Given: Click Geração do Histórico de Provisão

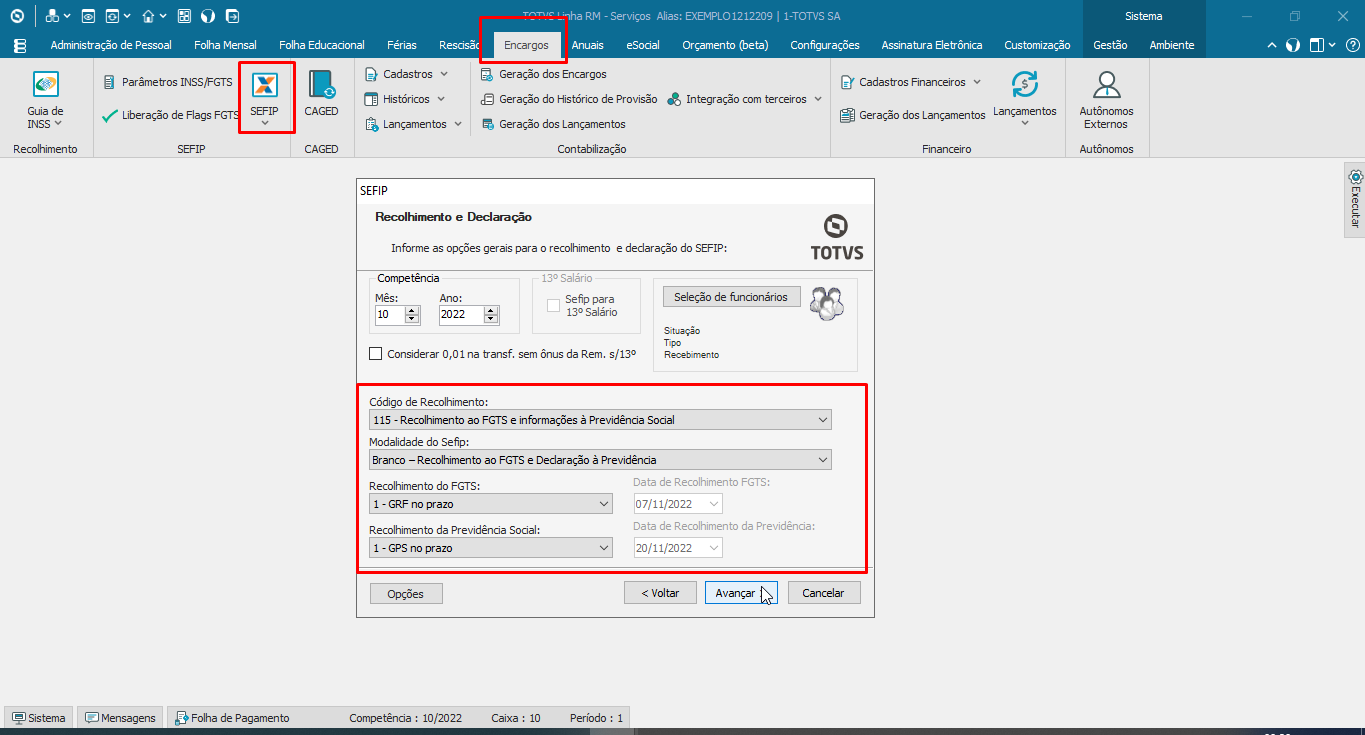Looking at the screenshot, I should pyautogui.click(x=569, y=99).
